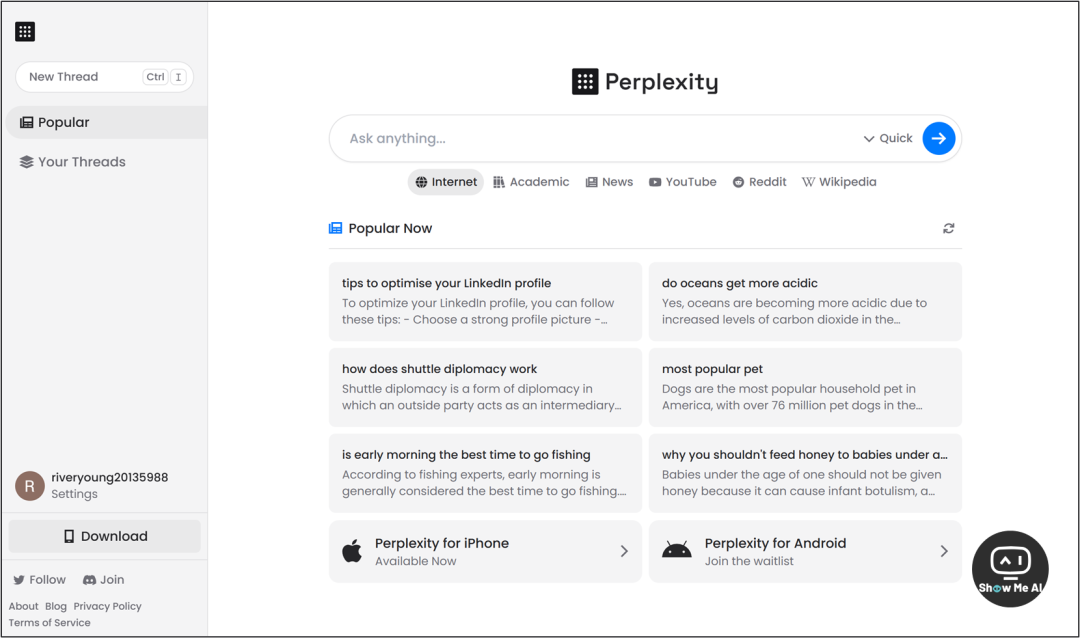Open Your Threads in sidebar

point(81,162)
